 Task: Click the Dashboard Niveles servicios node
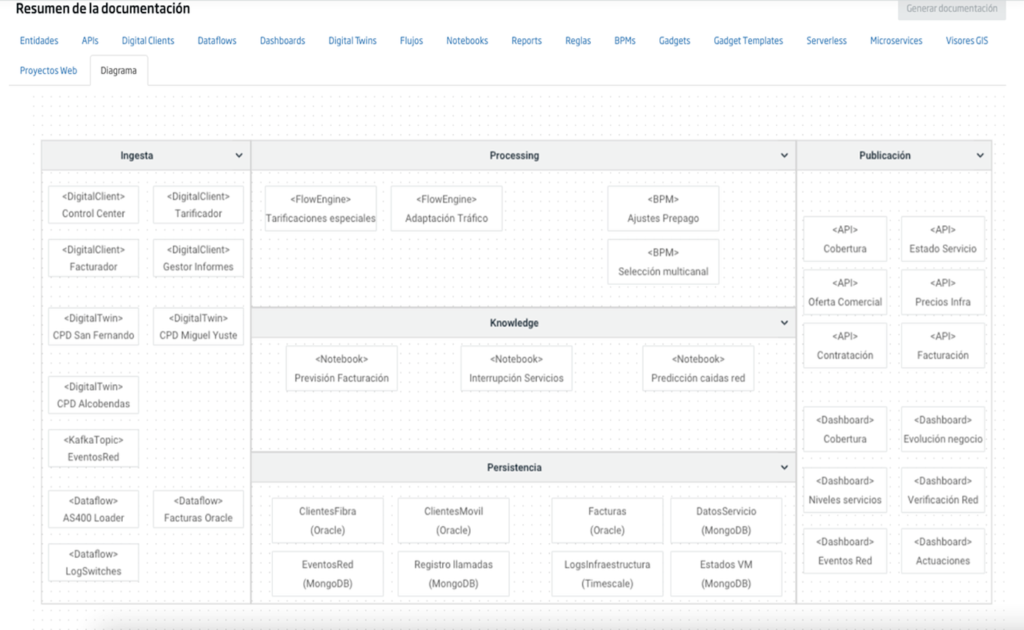[x=845, y=490]
